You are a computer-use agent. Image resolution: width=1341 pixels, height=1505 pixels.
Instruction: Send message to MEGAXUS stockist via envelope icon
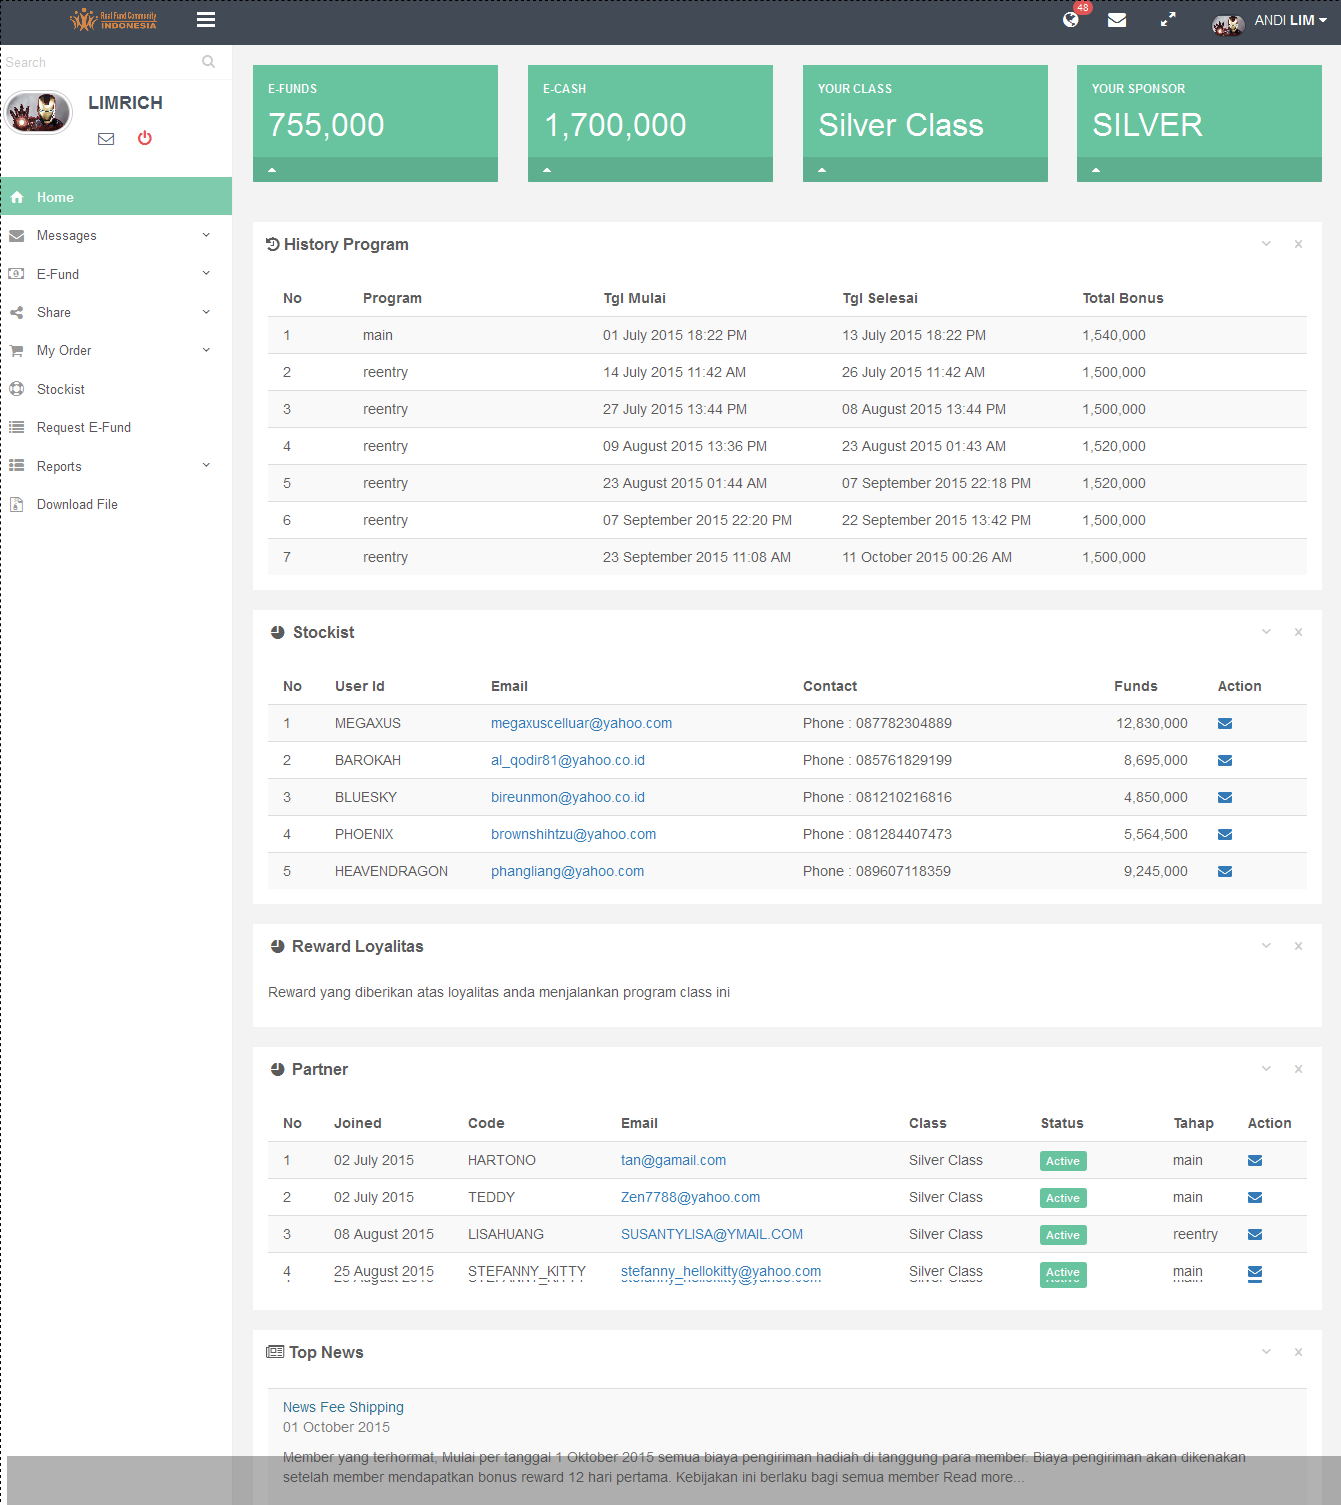click(1224, 724)
